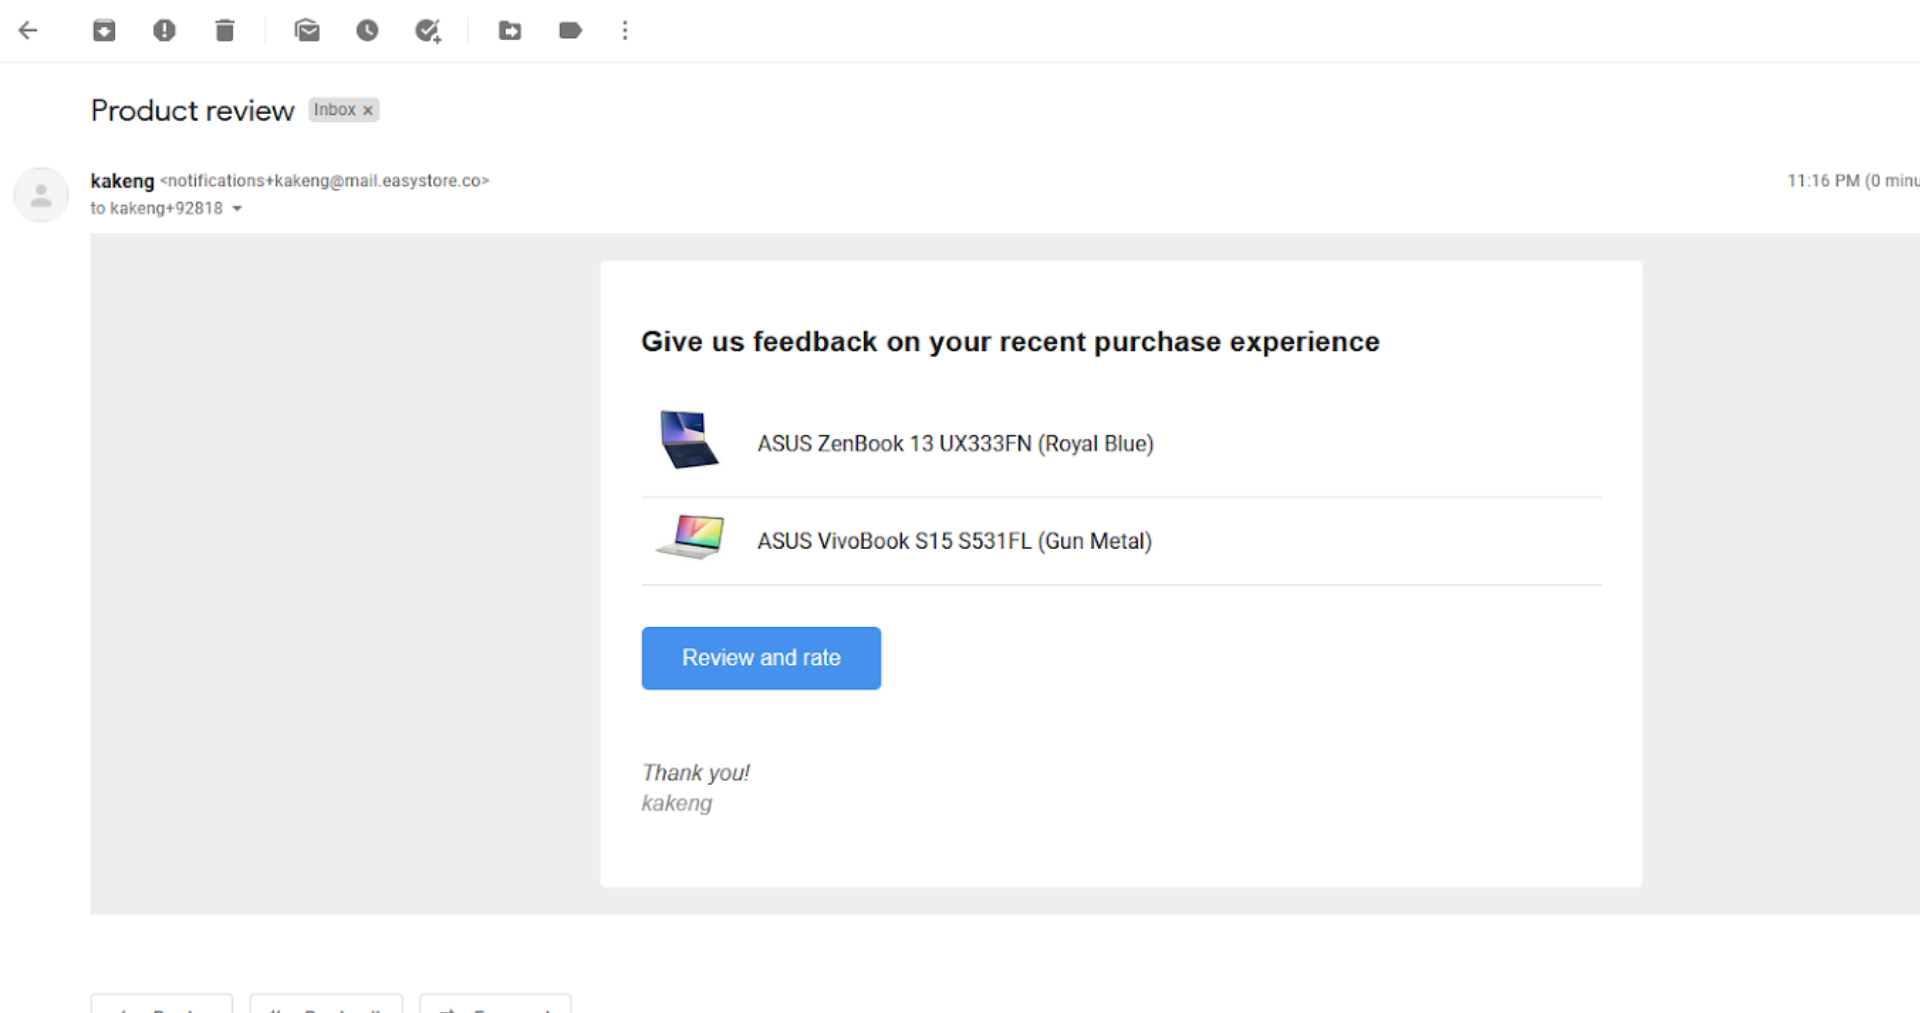The height and width of the screenshot is (1013, 1920).
Task: Open the More options three-dot menu
Action: (625, 30)
